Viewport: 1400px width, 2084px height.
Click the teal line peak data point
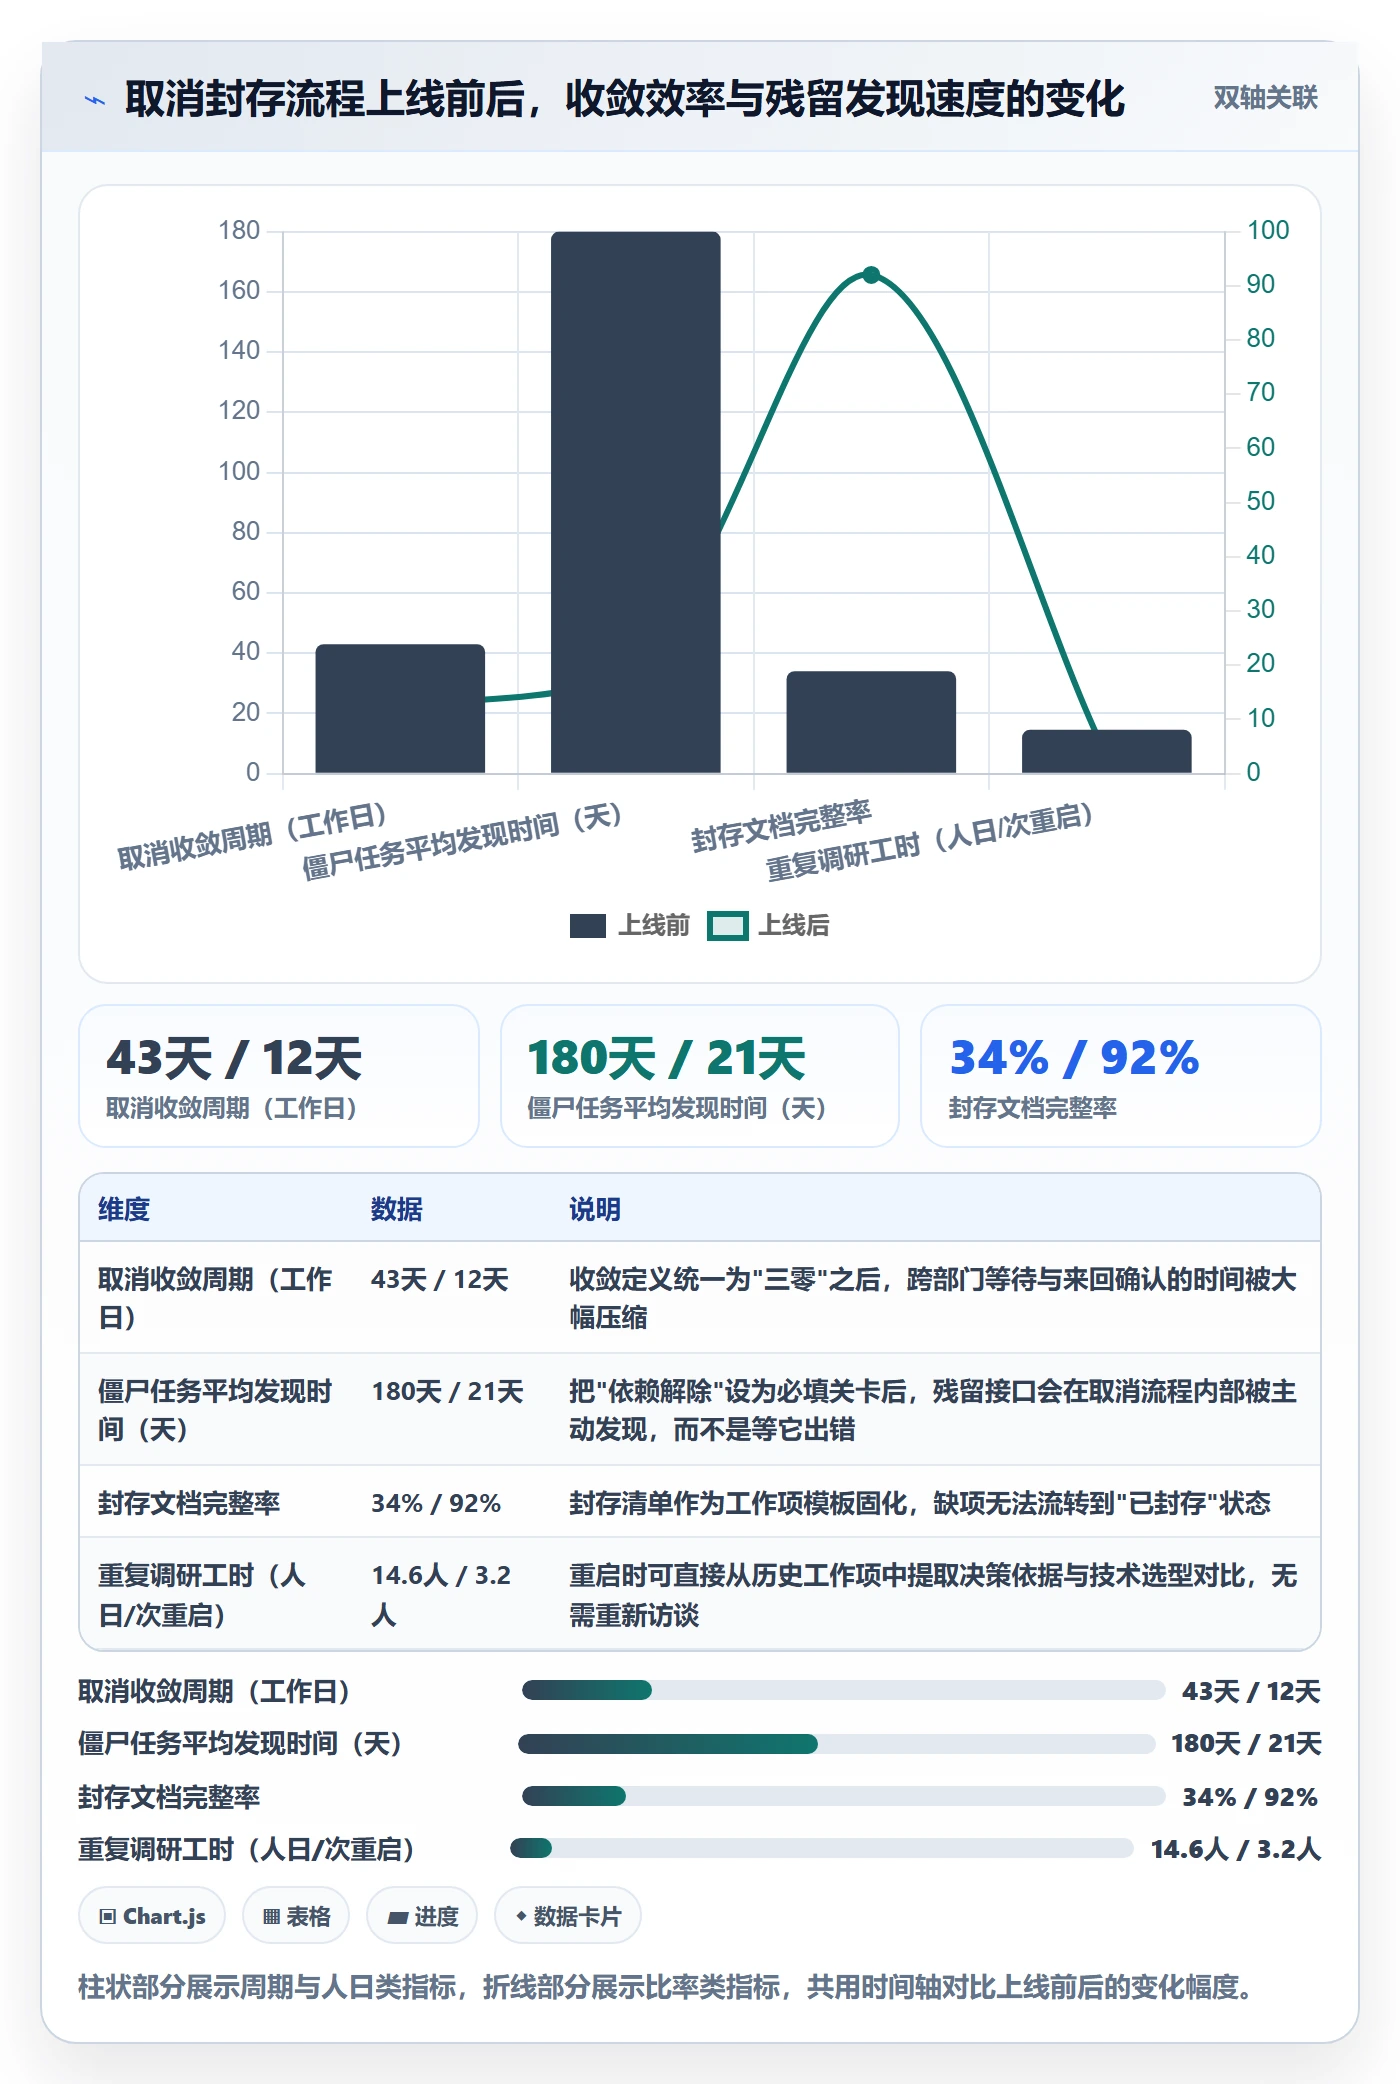click(x=871, y=274)
